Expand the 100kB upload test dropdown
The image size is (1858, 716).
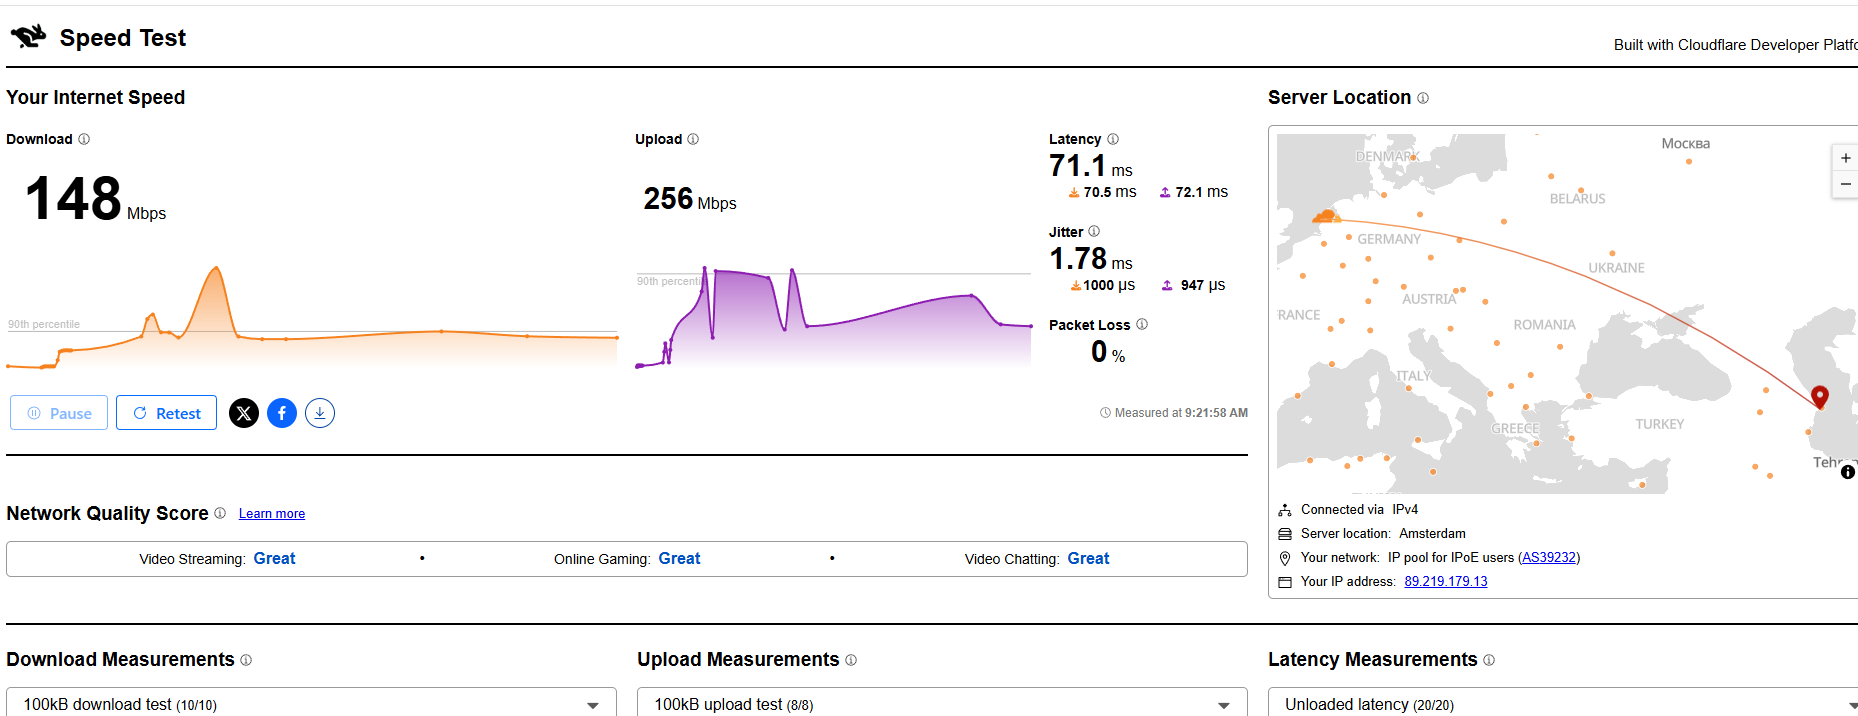(x=942, y=703)
